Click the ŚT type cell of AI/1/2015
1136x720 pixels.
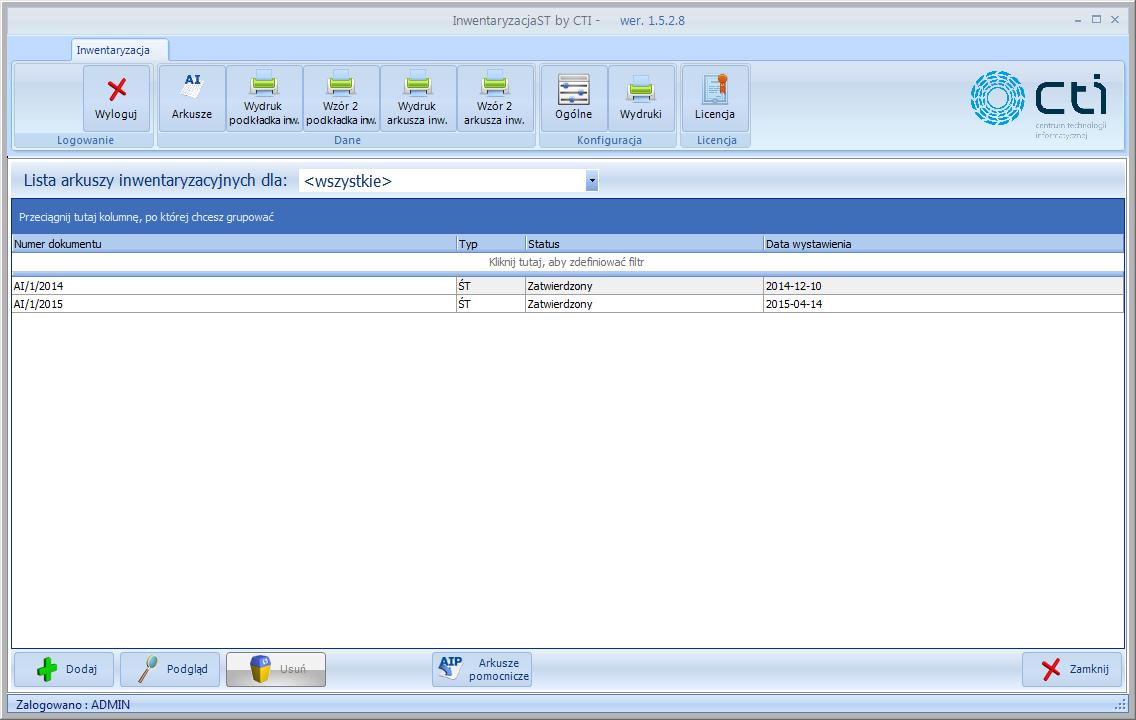(x=490, y=304)
